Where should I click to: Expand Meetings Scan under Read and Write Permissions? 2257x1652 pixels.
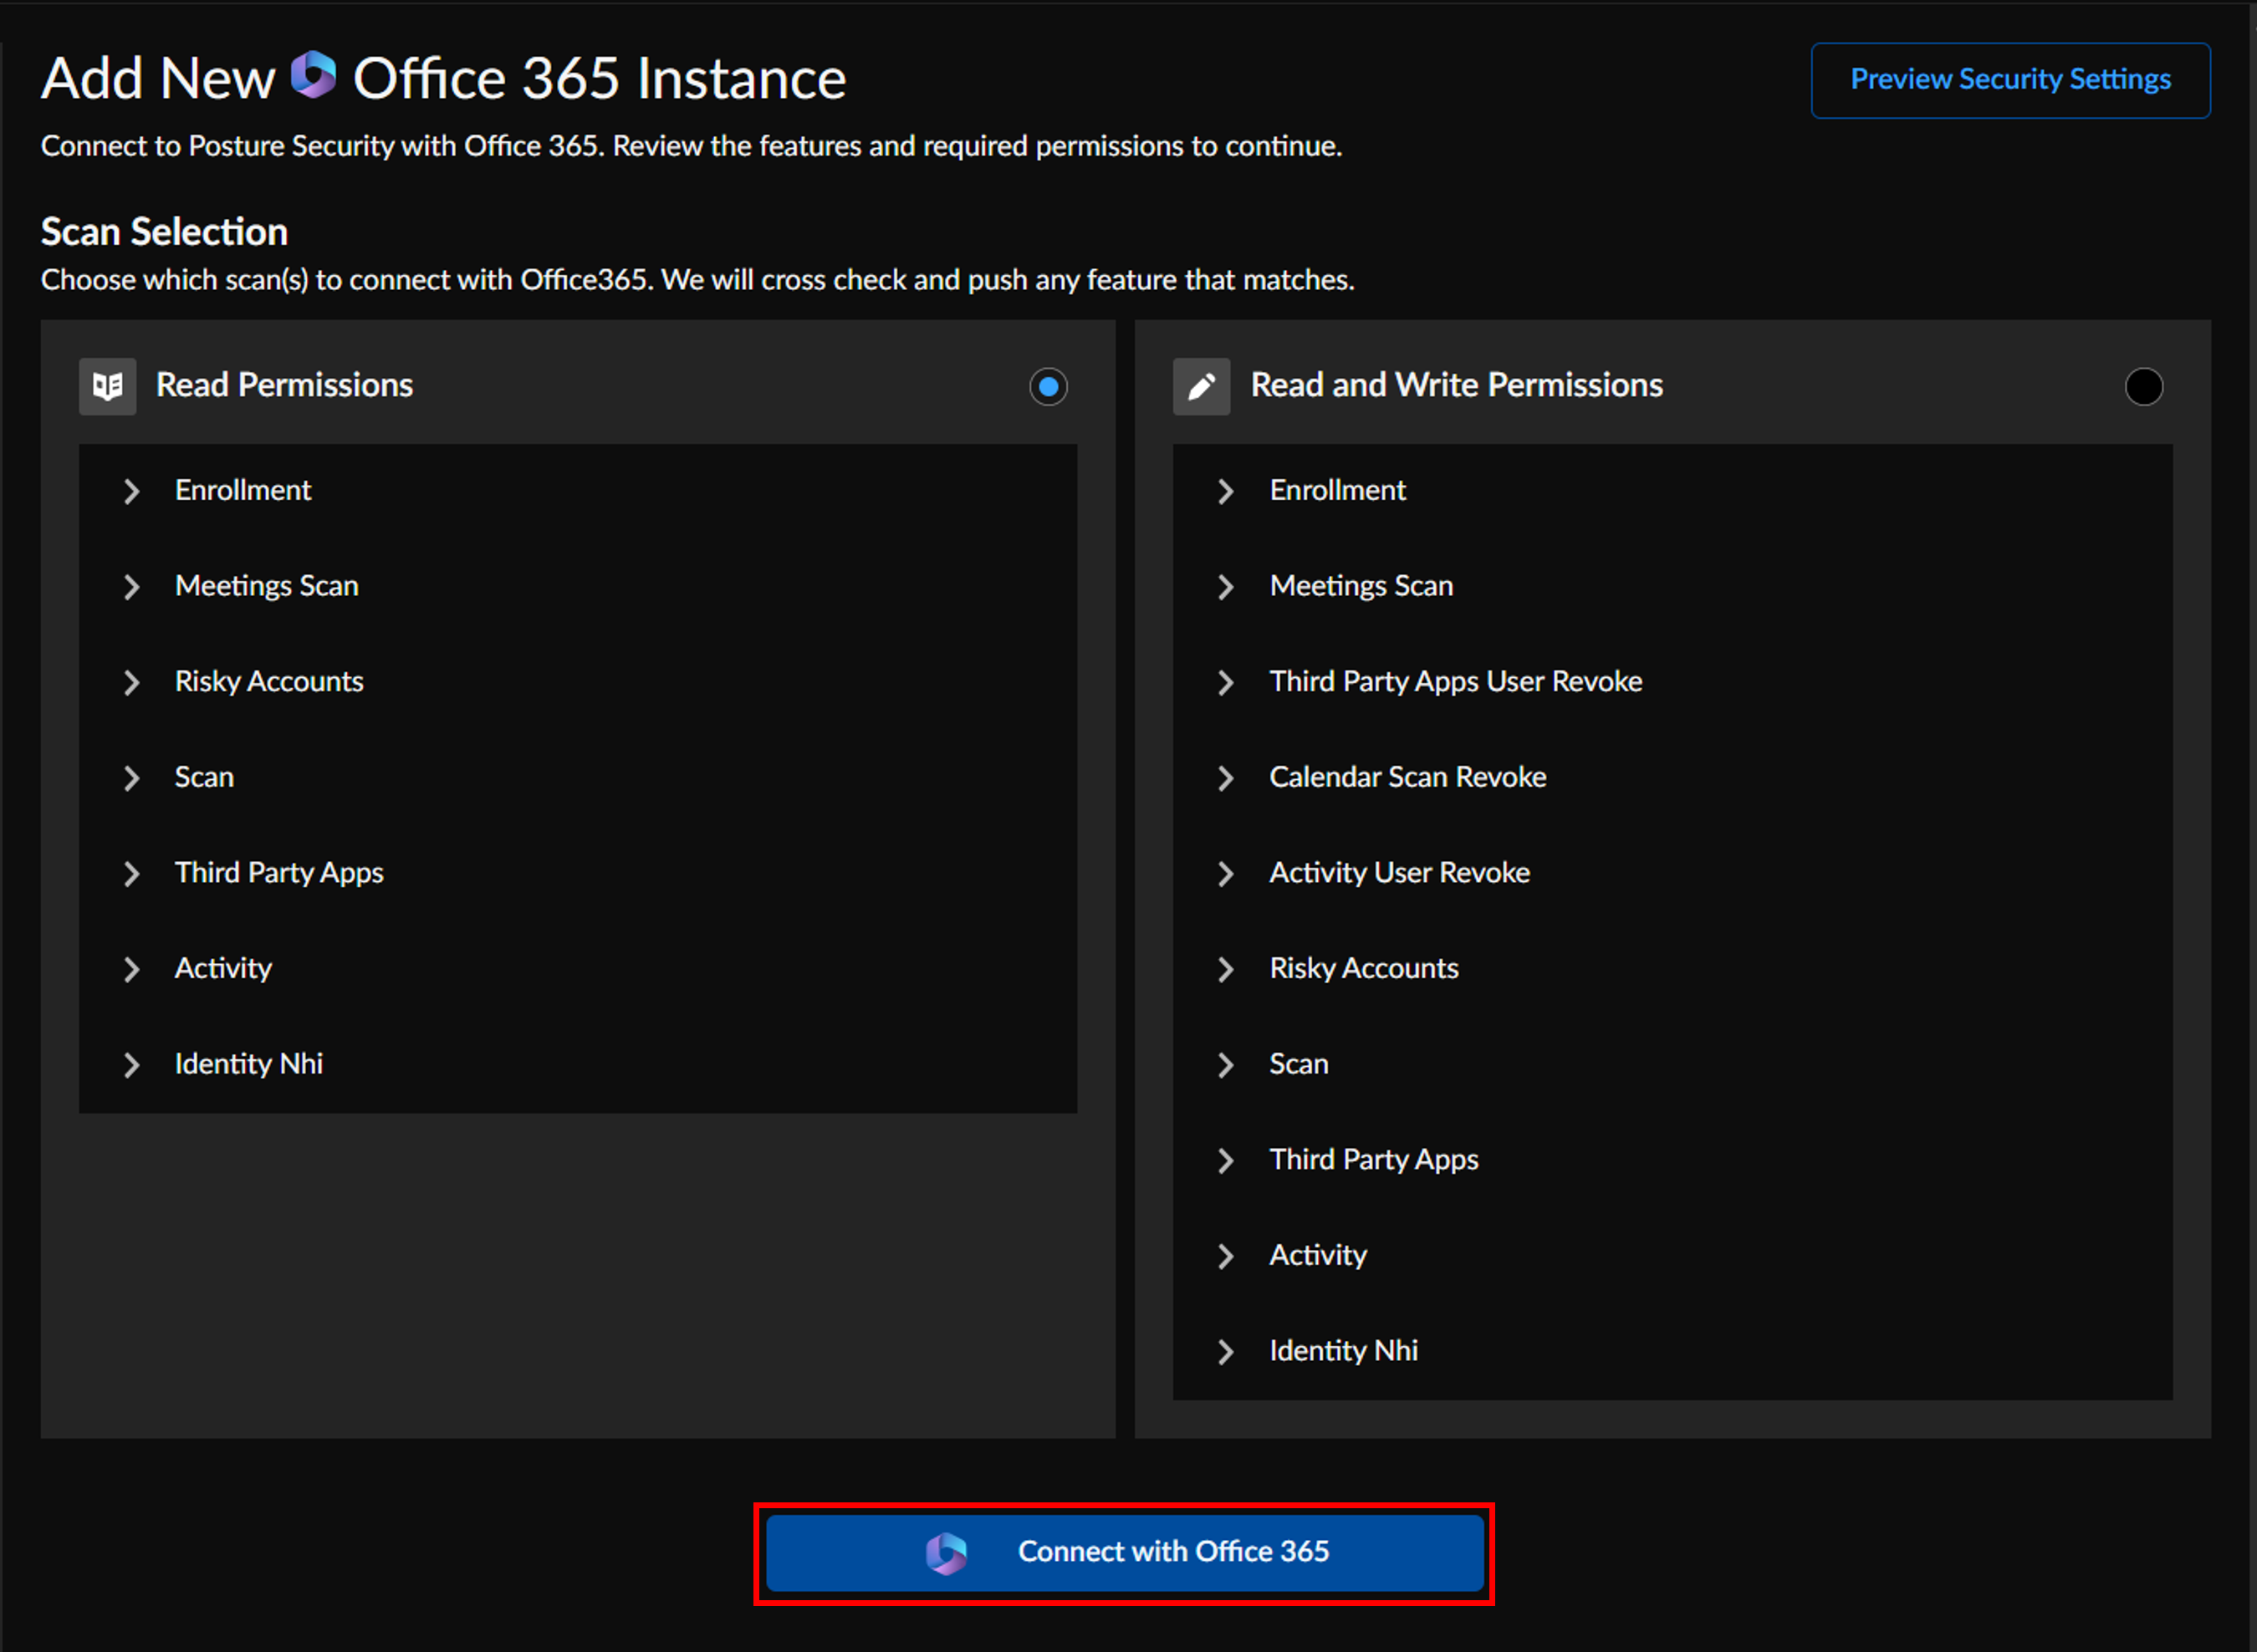pyautogui.click(x=1225, y=587)
